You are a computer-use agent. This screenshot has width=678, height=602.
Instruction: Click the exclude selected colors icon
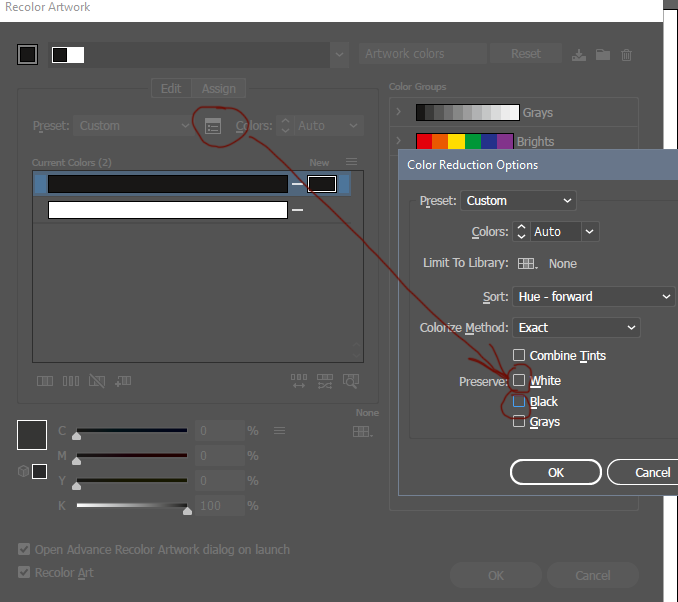[97, 381]
